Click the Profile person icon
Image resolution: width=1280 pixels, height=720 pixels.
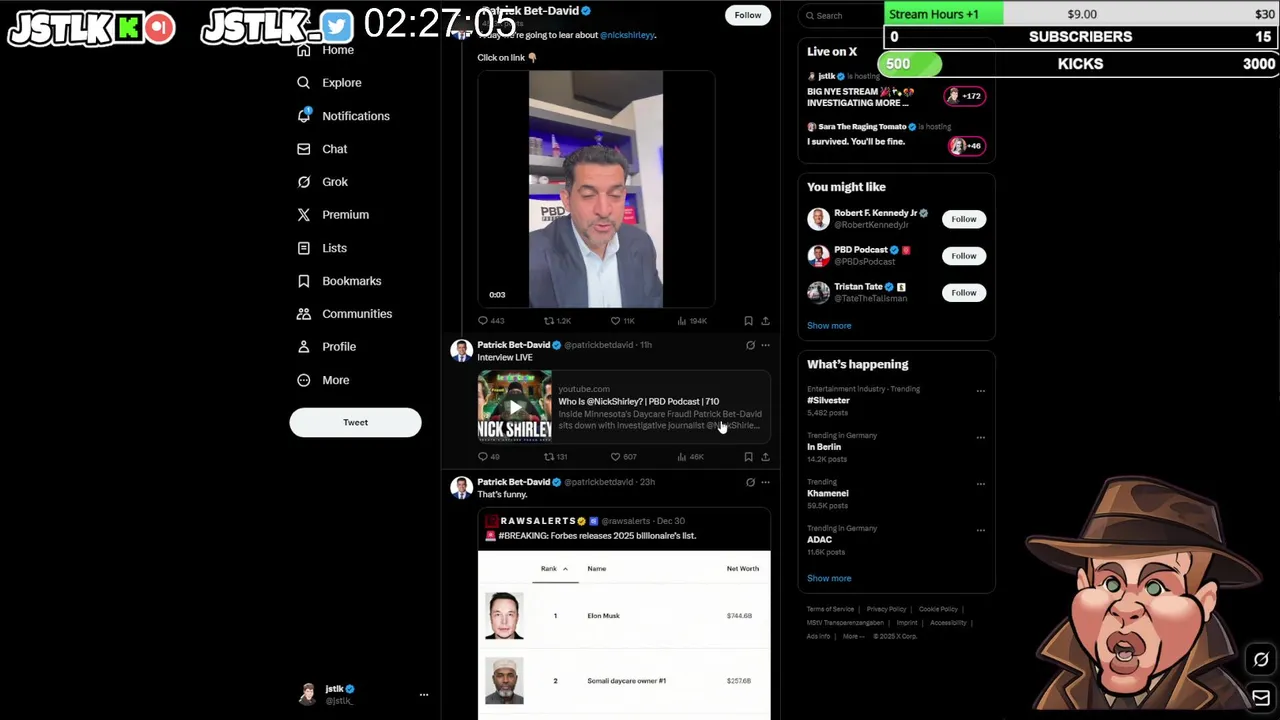pos(304,347)
